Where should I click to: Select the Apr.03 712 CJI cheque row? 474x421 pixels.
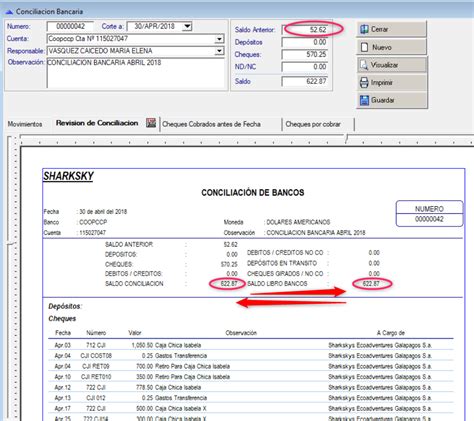251,345
